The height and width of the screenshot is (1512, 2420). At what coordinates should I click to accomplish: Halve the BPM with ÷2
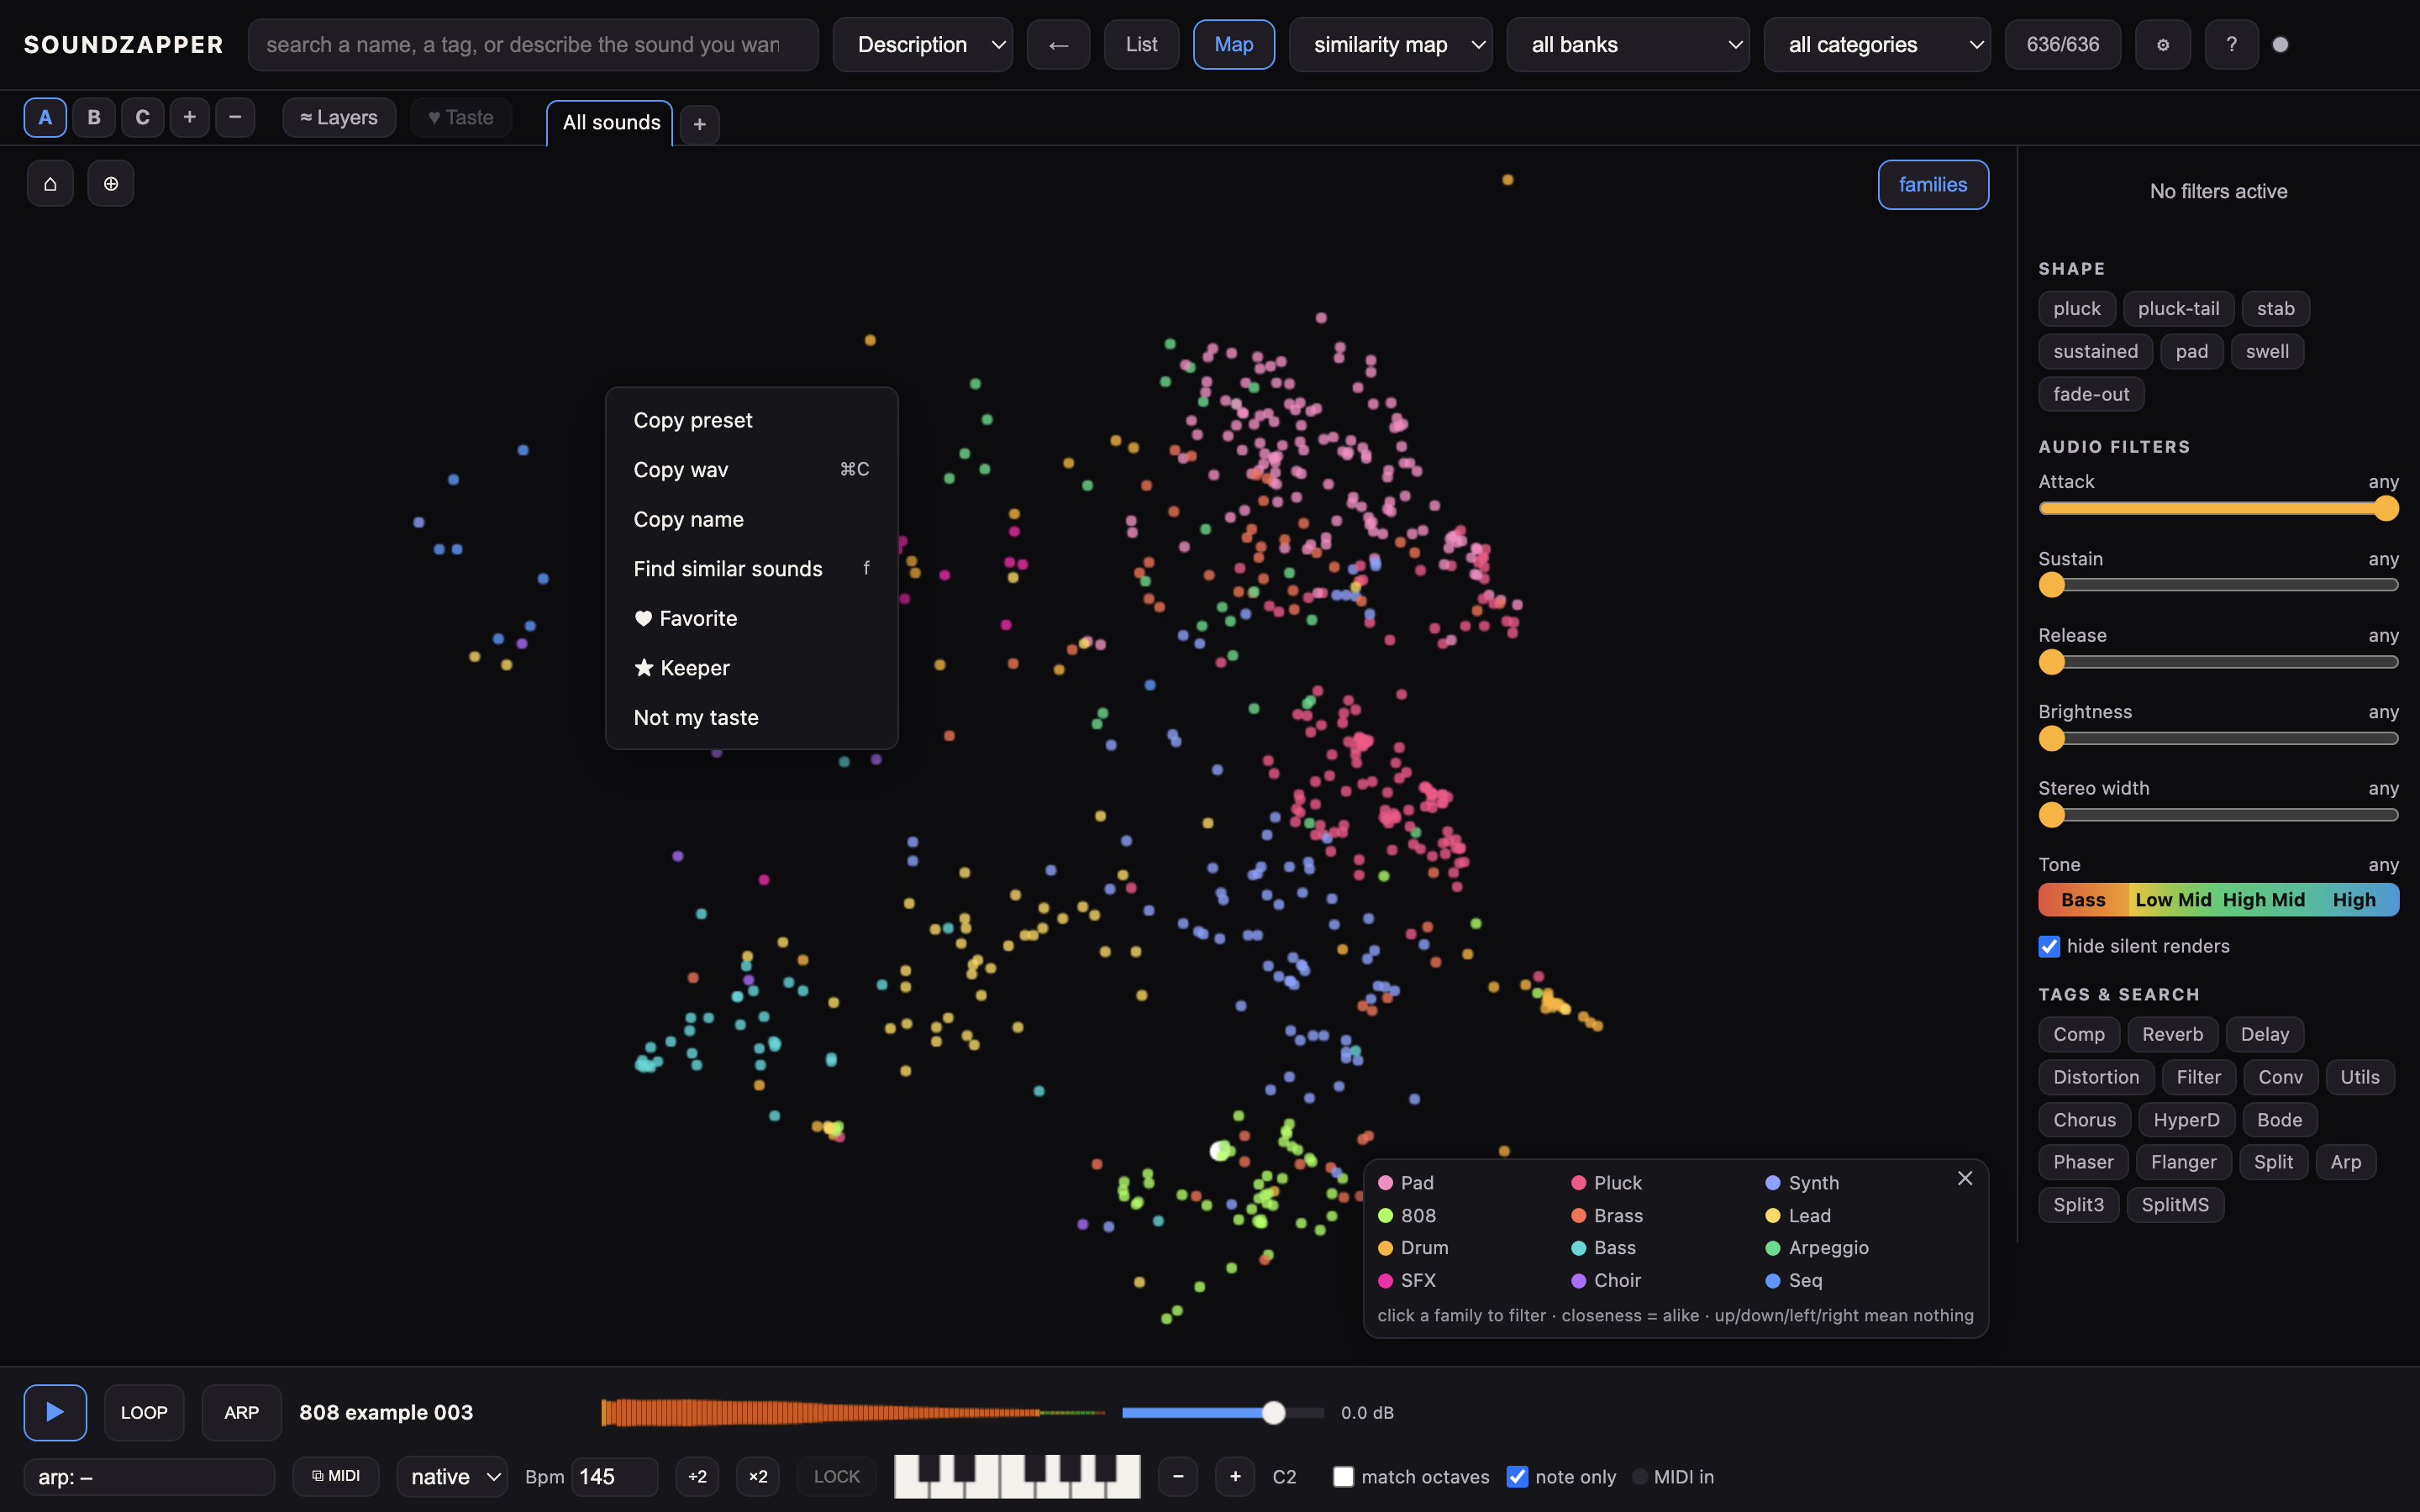tap(697, 1477)
